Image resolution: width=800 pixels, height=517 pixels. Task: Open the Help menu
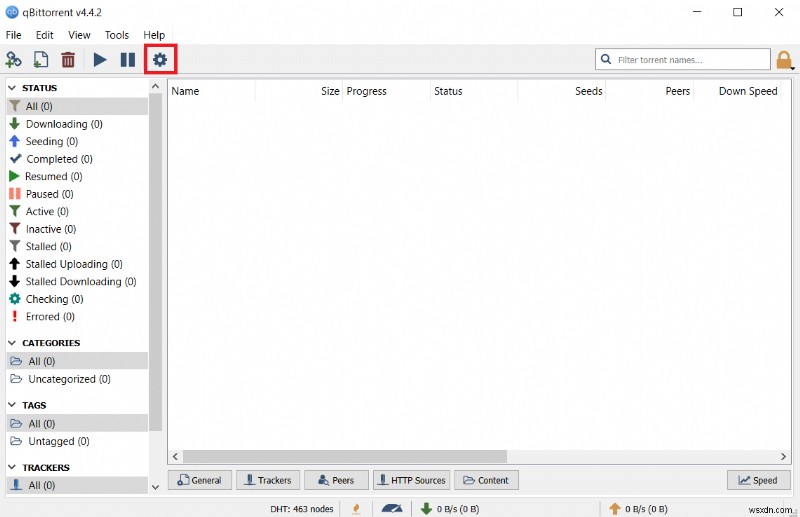(154, 35)
